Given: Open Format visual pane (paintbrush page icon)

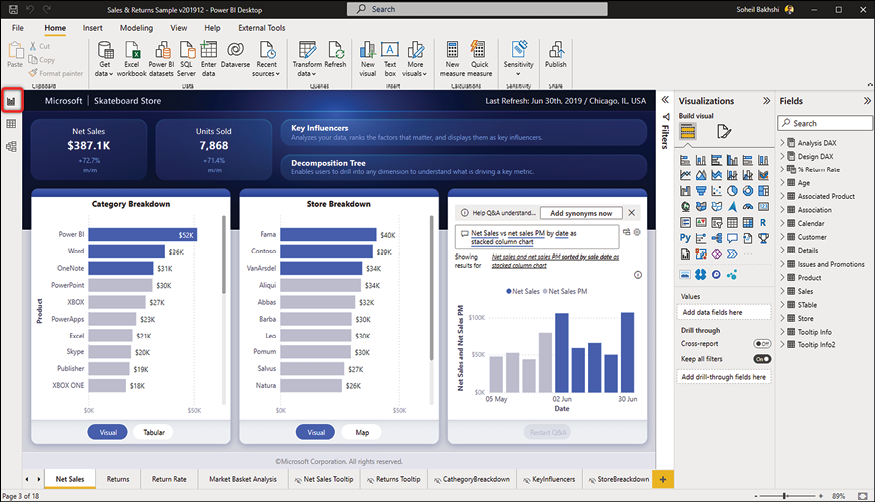Looking at the screenshot, I should pyautogui.click(x=724, y=132).
